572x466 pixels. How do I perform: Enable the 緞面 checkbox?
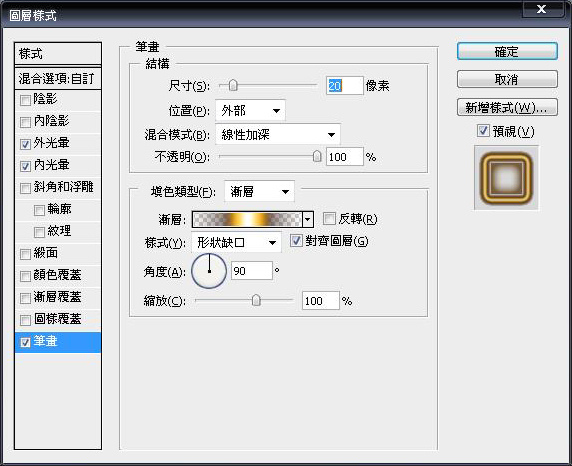[25, 254]
